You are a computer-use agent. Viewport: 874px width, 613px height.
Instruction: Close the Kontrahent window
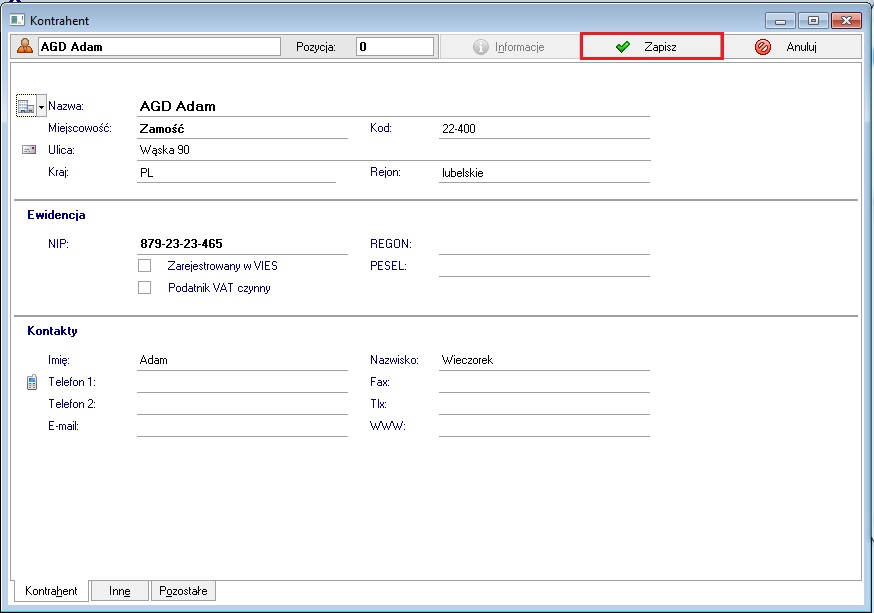coord(846,21)
